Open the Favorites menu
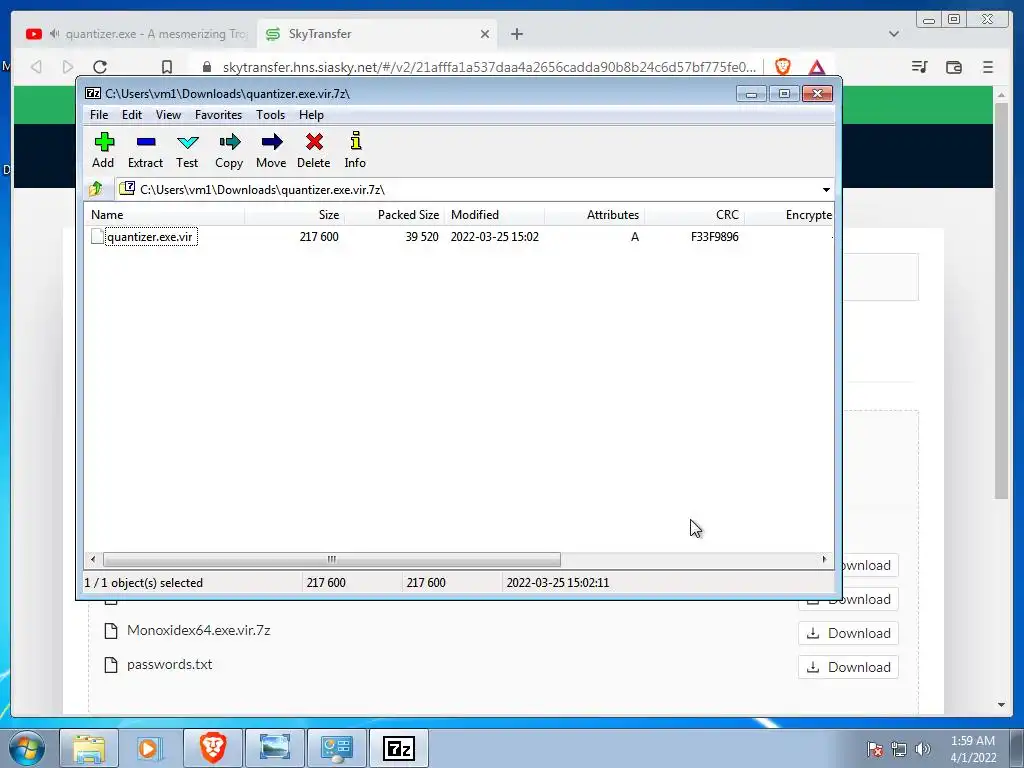Viewport: 1024px width, 768px height. [x=218, y=115]
